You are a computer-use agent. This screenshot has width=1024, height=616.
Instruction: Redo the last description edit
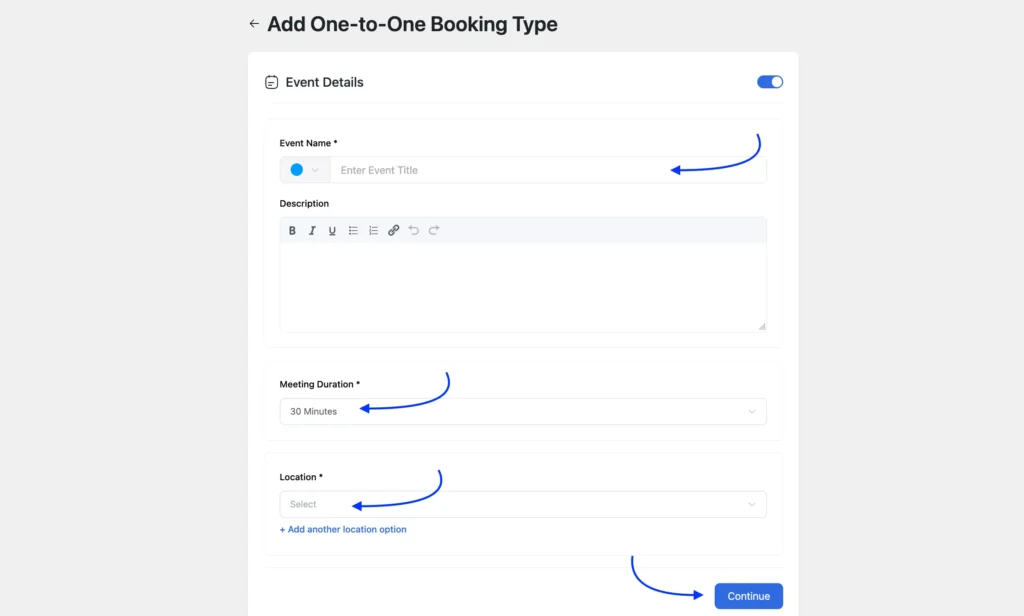434,230
